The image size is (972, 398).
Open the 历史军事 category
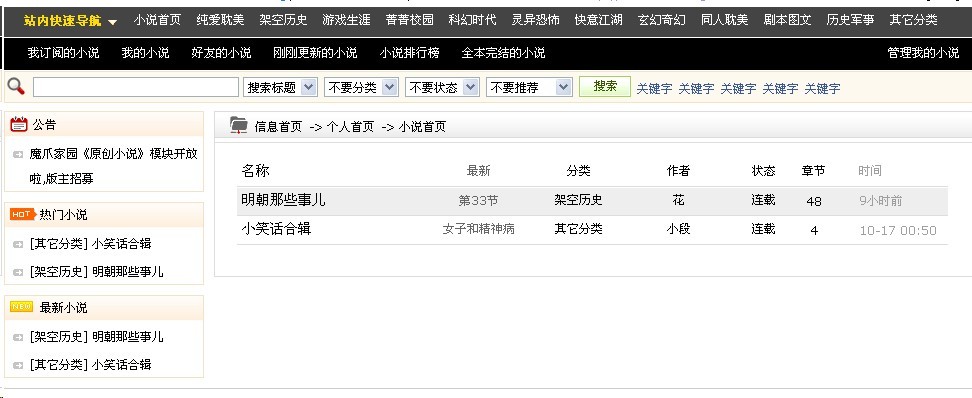click(x=850, y=20)
